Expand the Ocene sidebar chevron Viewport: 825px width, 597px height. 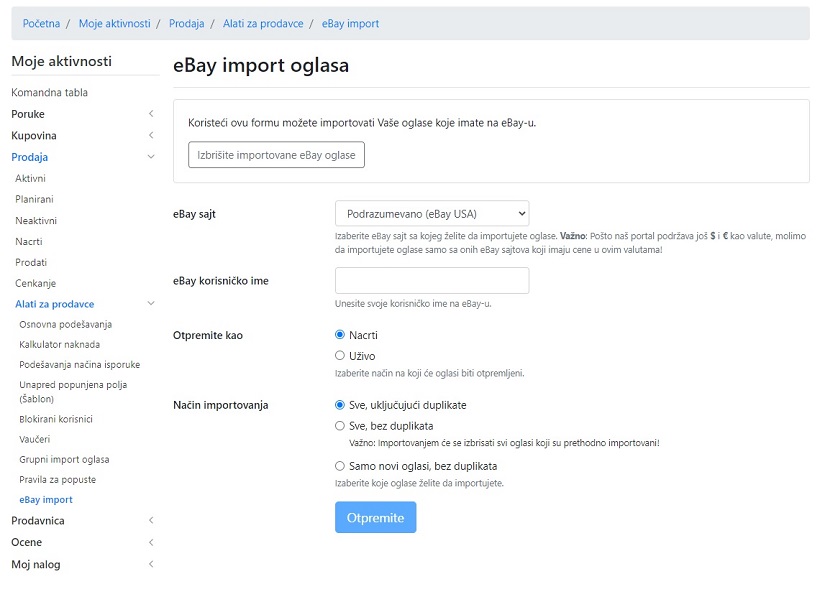pyautogui.click(x=151, y=542)
